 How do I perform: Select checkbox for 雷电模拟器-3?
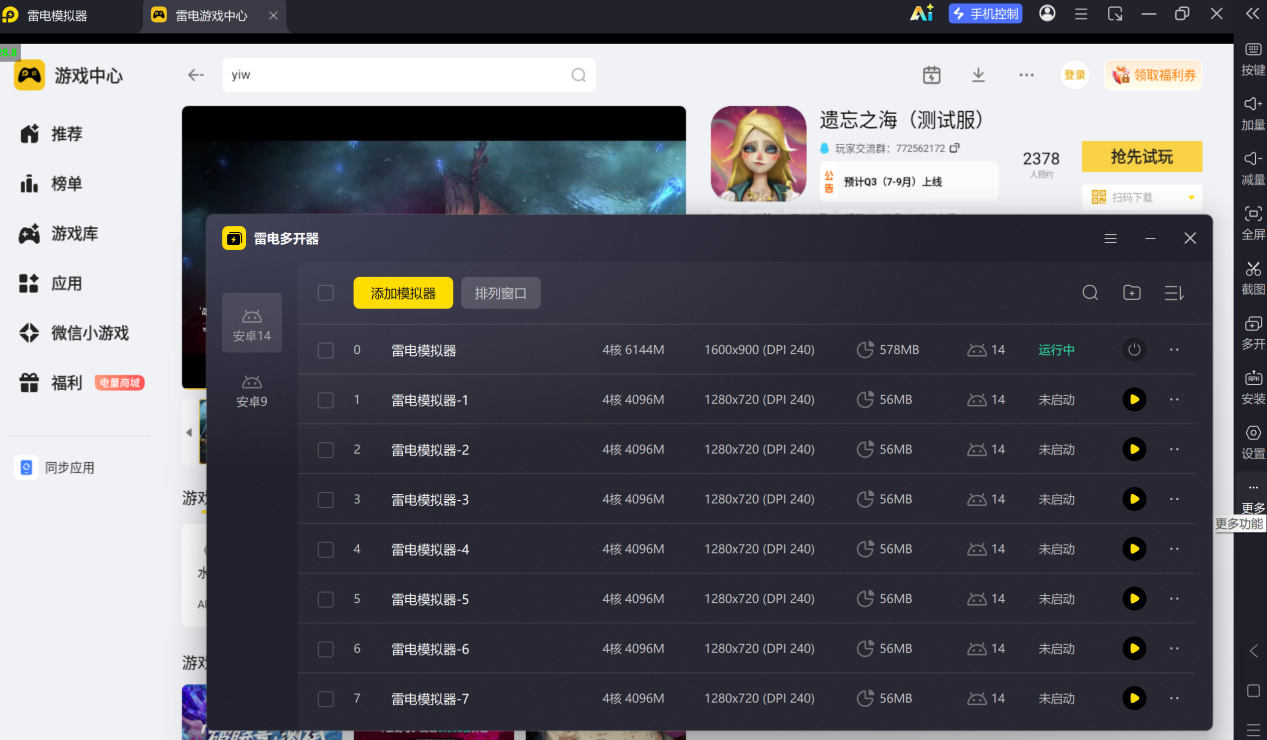click(326, 499)
